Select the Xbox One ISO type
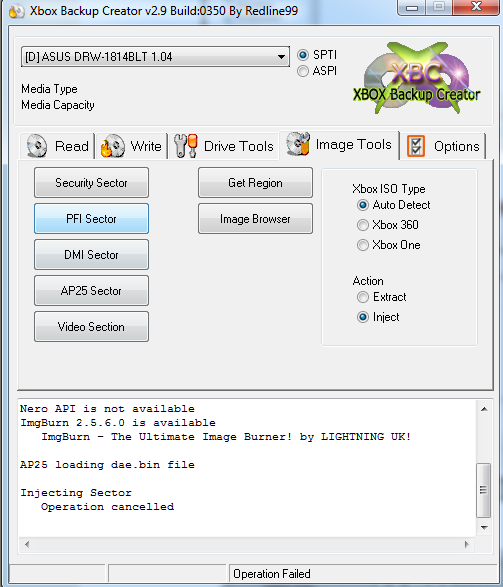 [362, 245]
